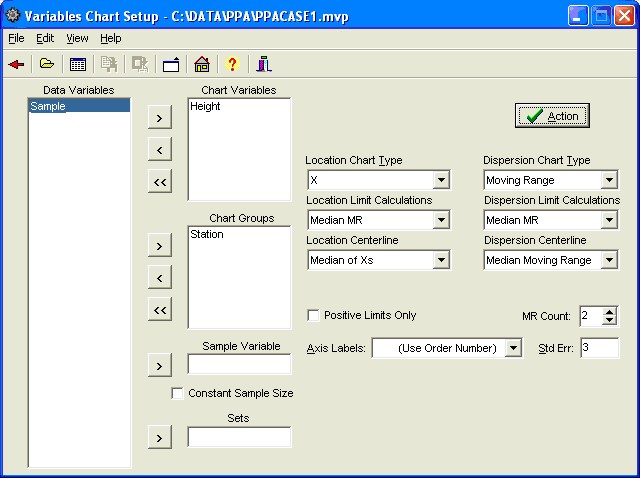Expand Location Limit Calculations dropdown

(441, 220)
